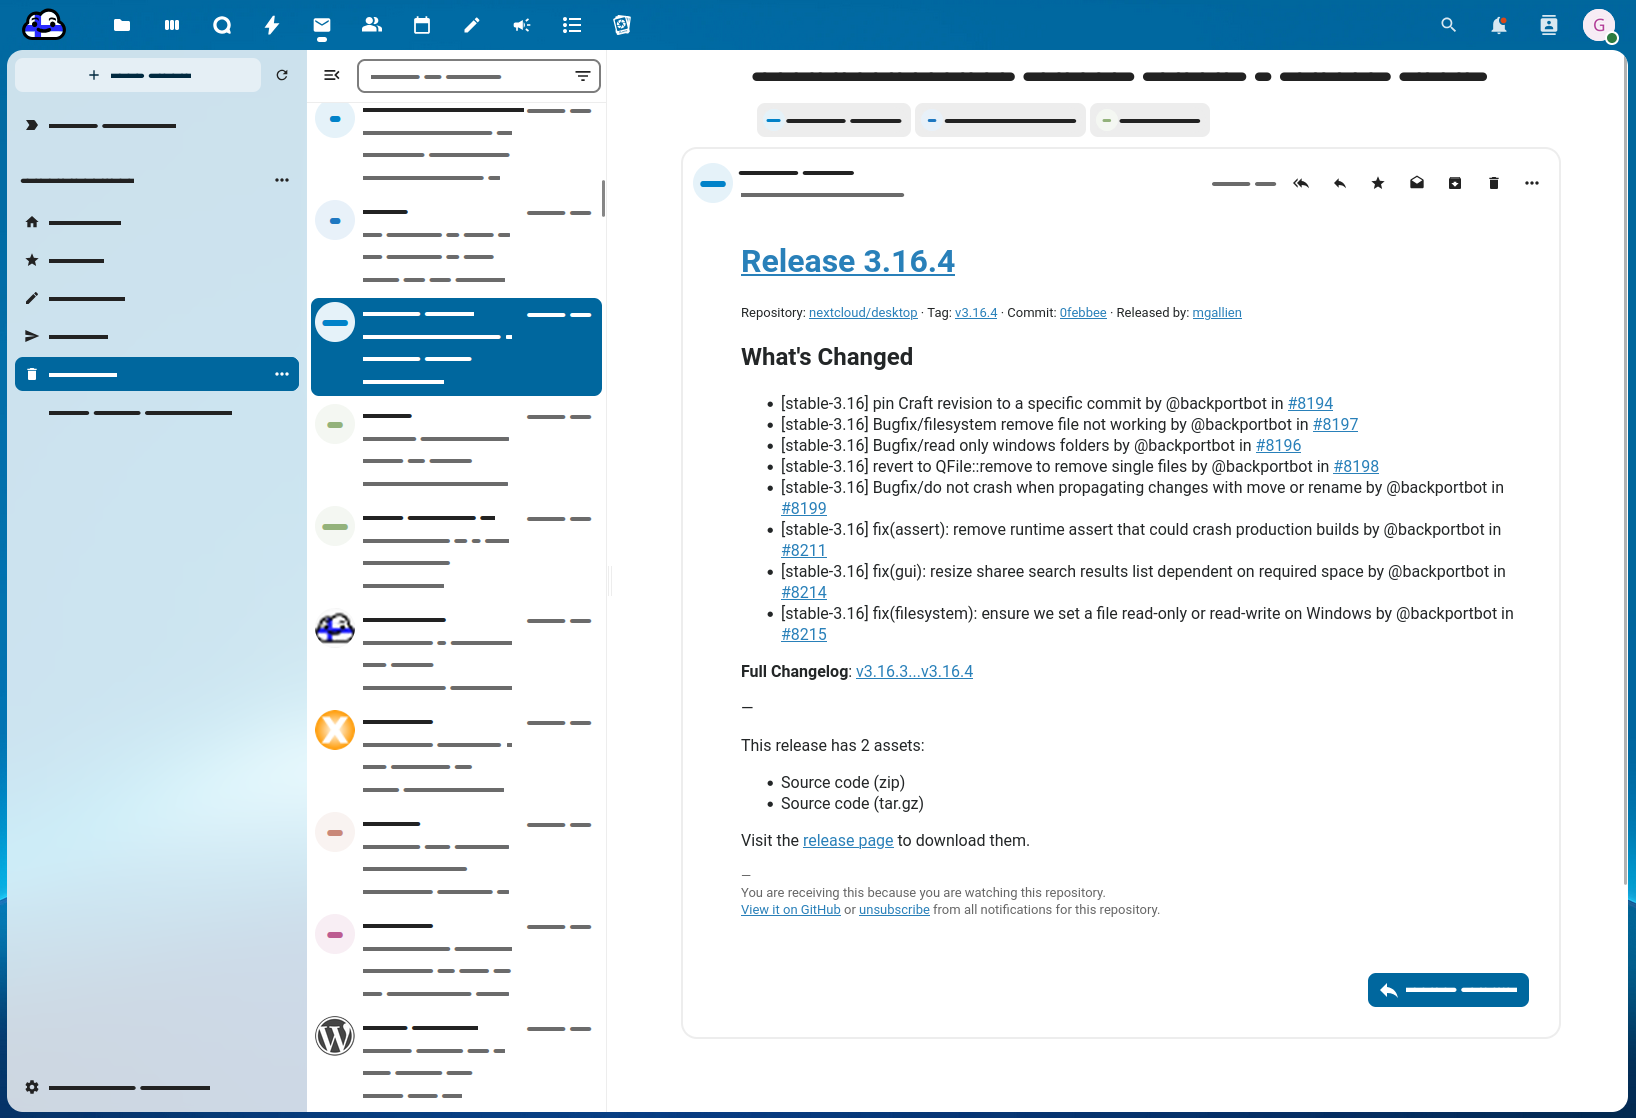The image size is (1636, 1118).
Task: Archive the message with the archive icon
Action: (x=1455, y=183)
